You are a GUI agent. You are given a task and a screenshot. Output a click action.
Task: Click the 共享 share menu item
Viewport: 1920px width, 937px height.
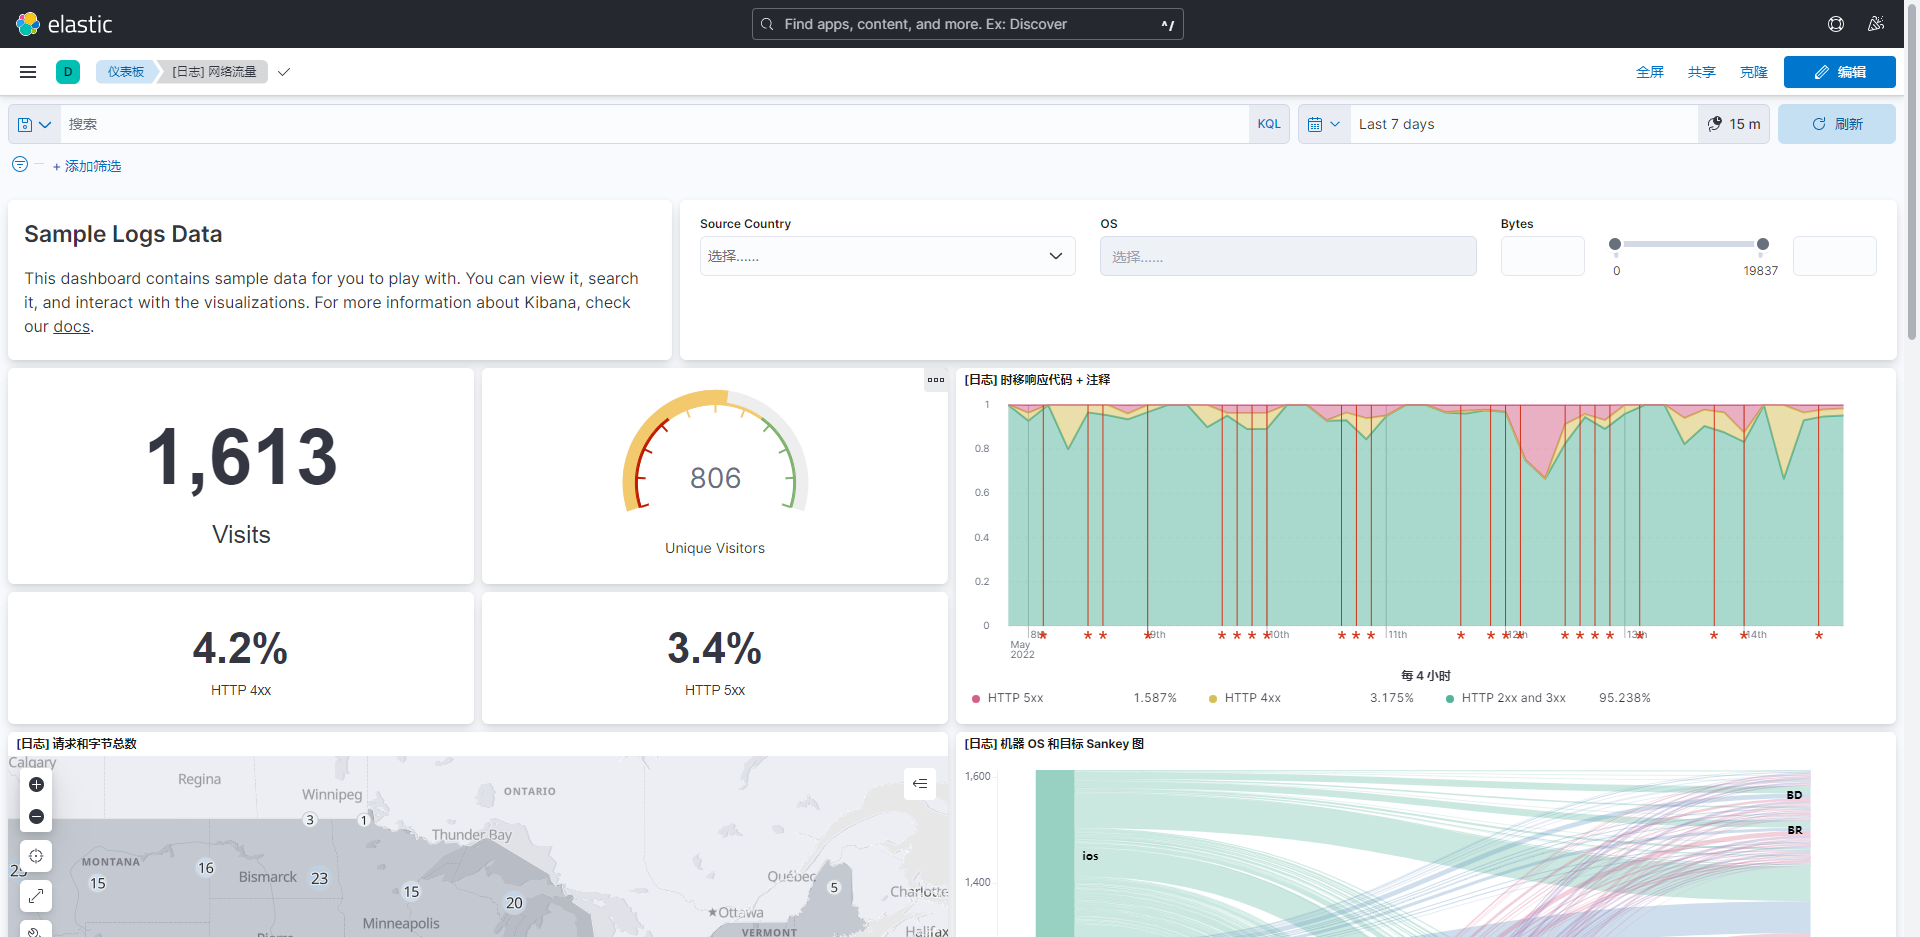coord(1702,72)
